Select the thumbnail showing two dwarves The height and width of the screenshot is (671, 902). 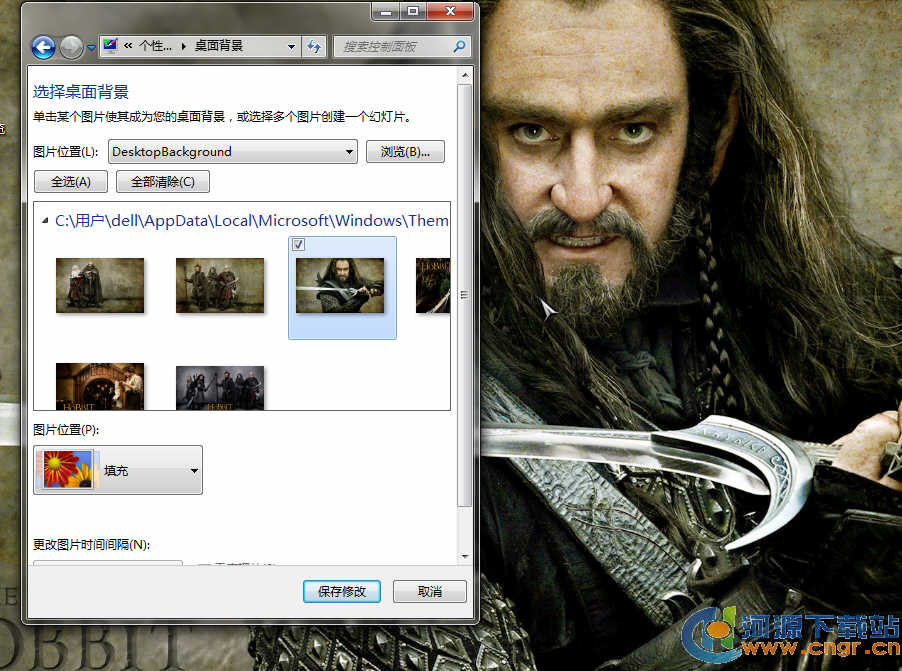pos(100,285)
